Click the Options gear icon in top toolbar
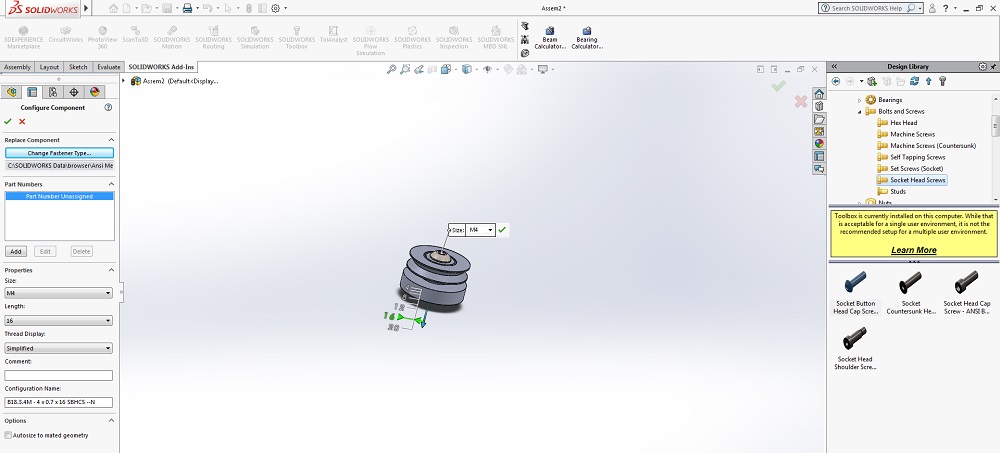The width and height of the screenshot is (1000, 453). (x=276, y=8)
